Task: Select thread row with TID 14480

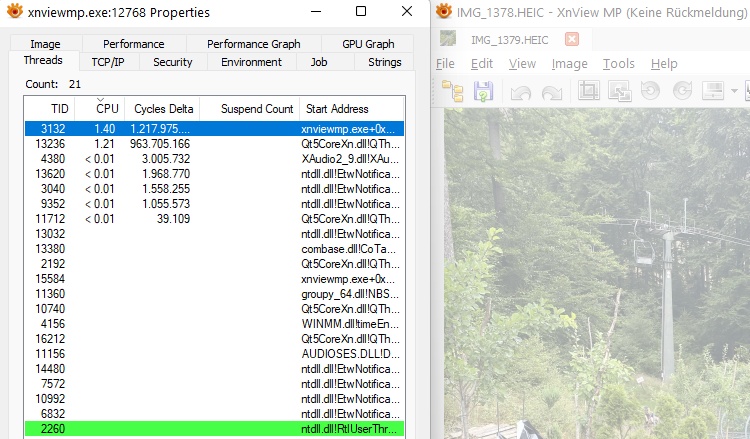Action: 214,369
